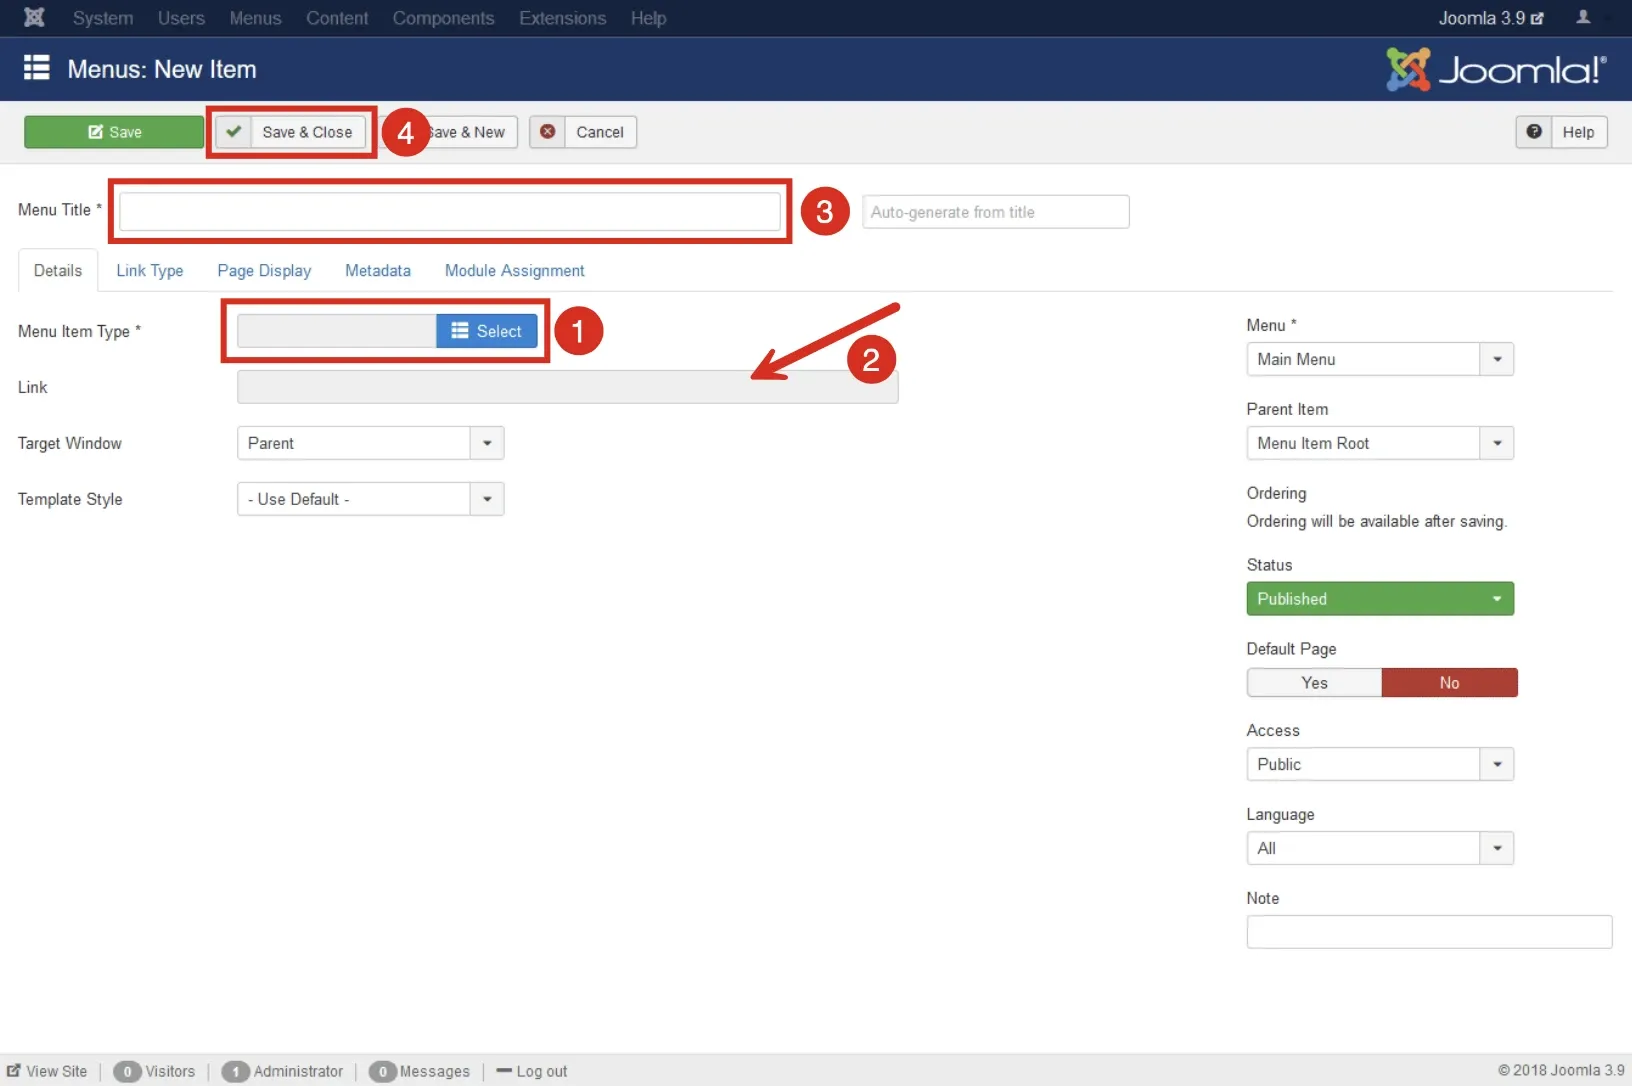1632x1086 pixels.
Task: Click the Log out link
Action: tap(532, 1071)
